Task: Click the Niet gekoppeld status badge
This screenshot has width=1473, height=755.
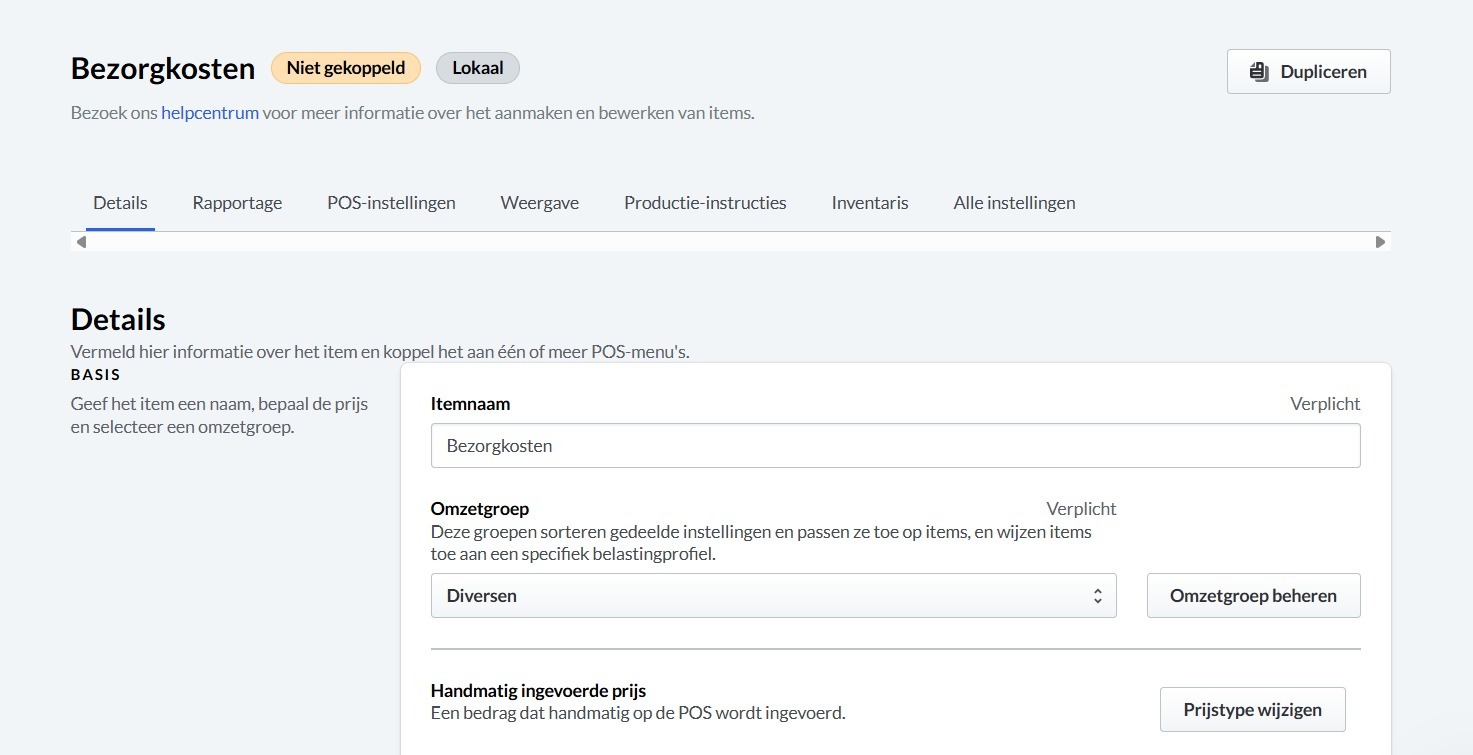Action: (x=346, y=68)
